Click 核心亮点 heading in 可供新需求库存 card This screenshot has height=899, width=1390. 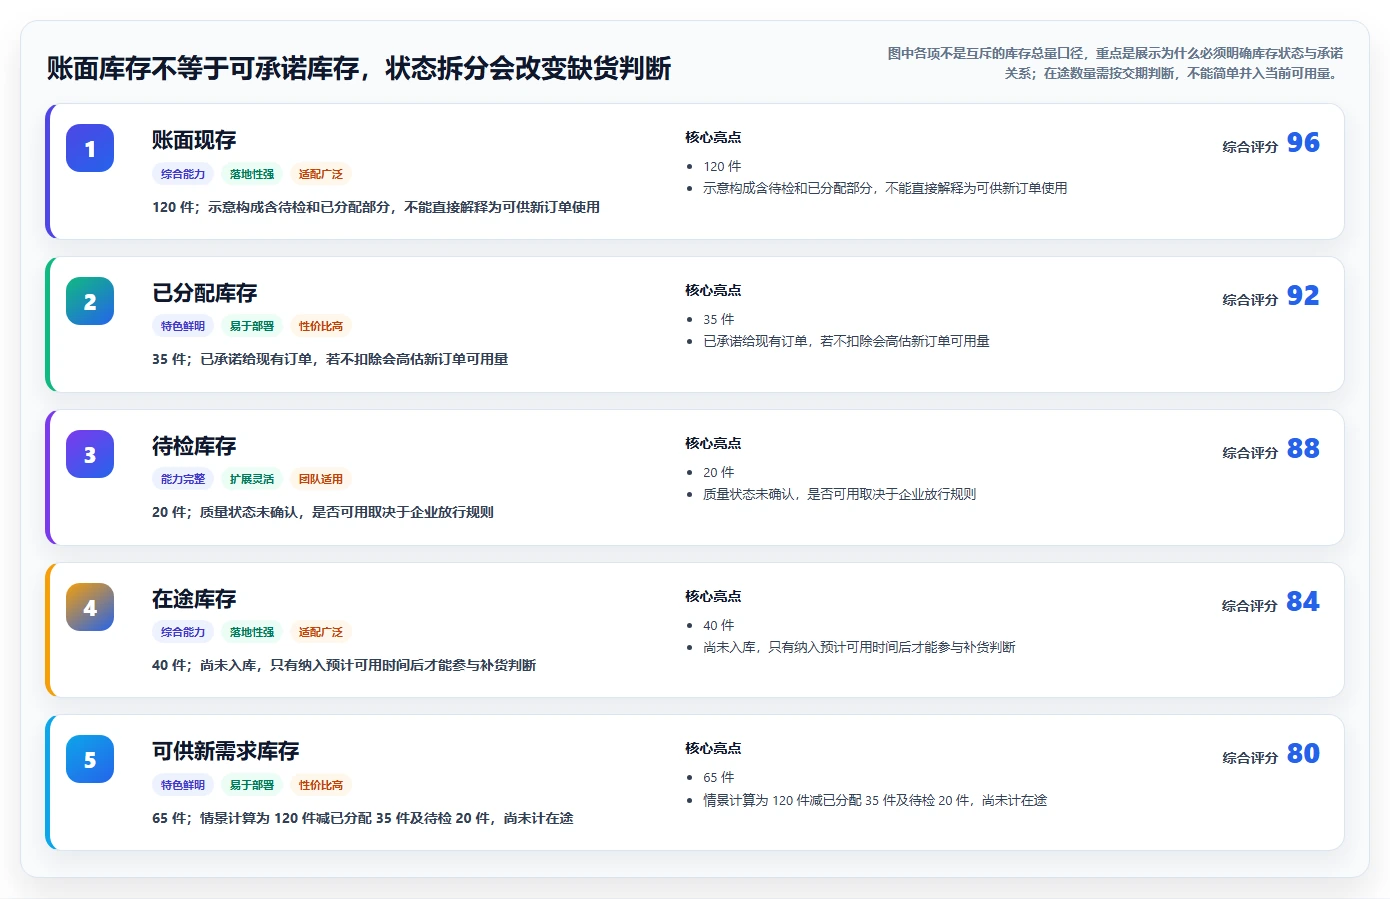point(713,749)
